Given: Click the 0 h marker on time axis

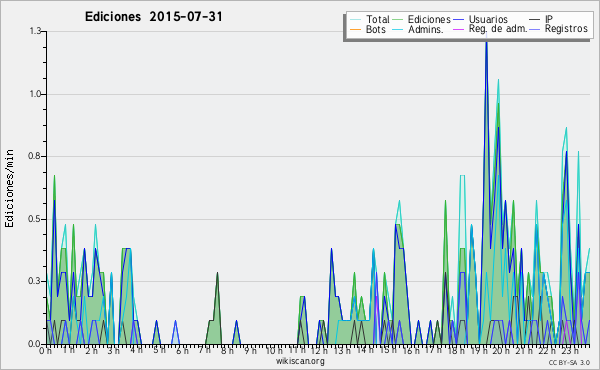Looking at the screenshot, I should point(45,350).
